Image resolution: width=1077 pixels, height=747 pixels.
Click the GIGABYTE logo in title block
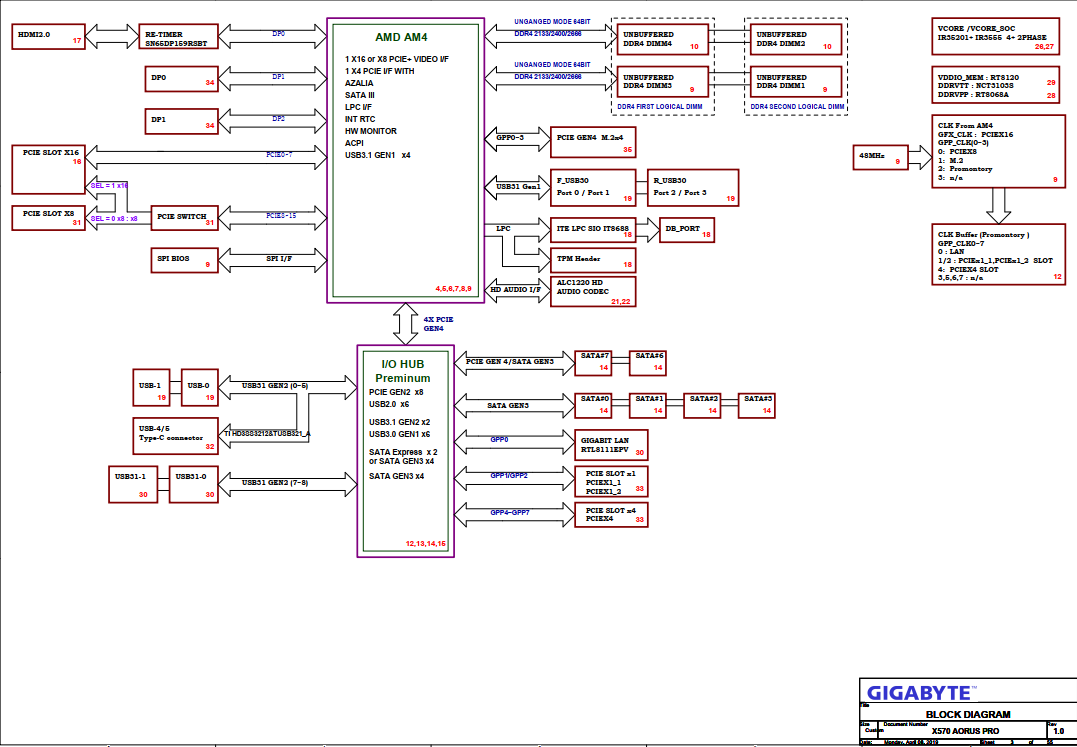tap(919, 693)
